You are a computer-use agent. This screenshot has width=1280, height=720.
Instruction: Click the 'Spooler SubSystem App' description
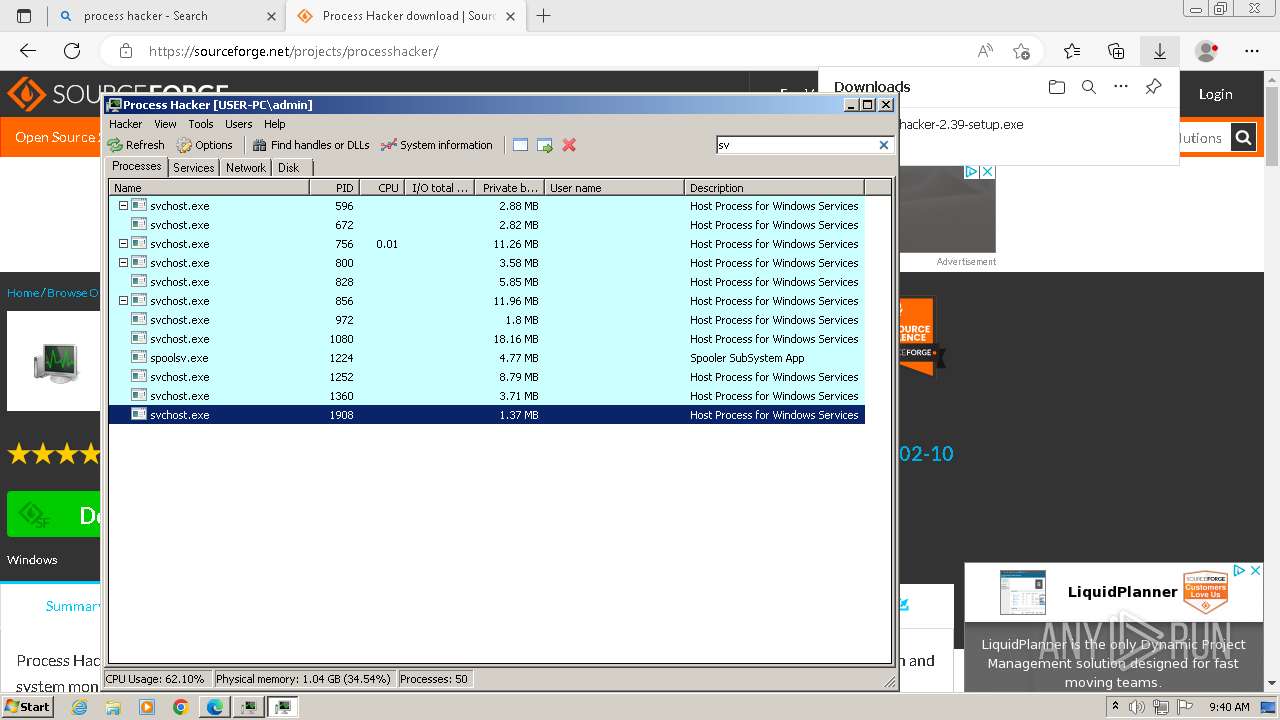pyautogui.click(x=747, y=358)
